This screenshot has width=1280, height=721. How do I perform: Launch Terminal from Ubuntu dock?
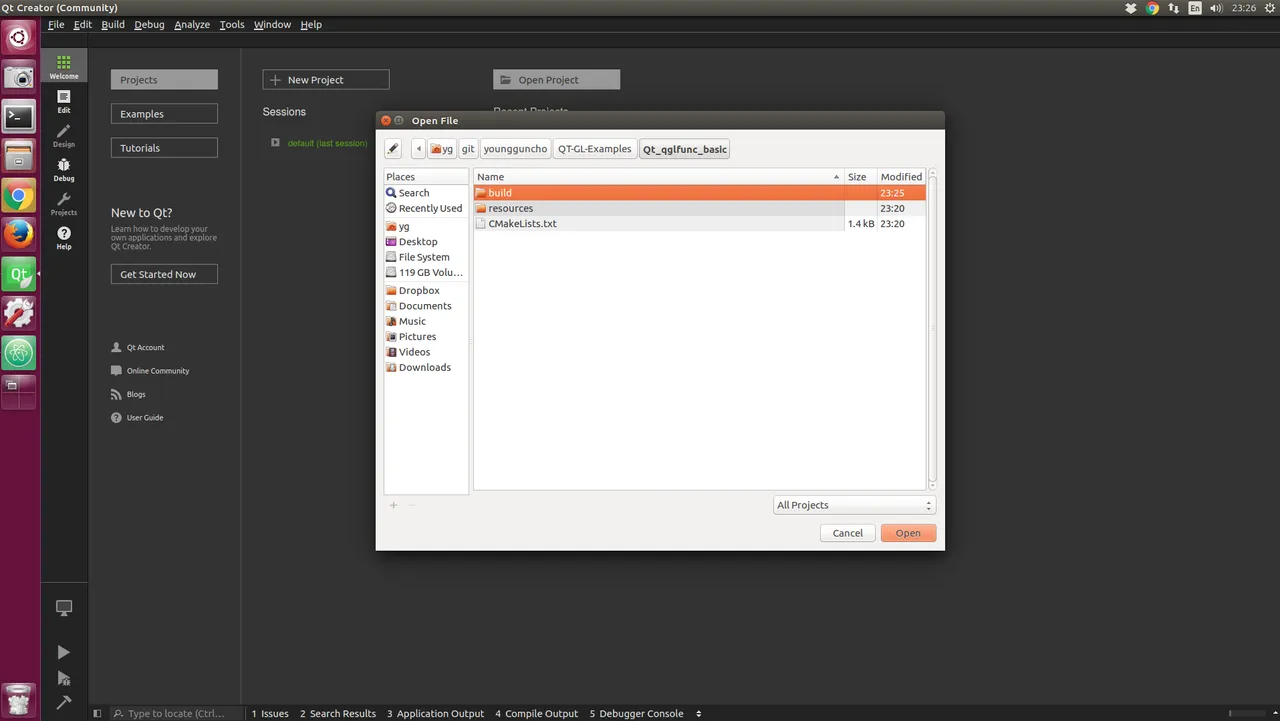tap(19, 116)
